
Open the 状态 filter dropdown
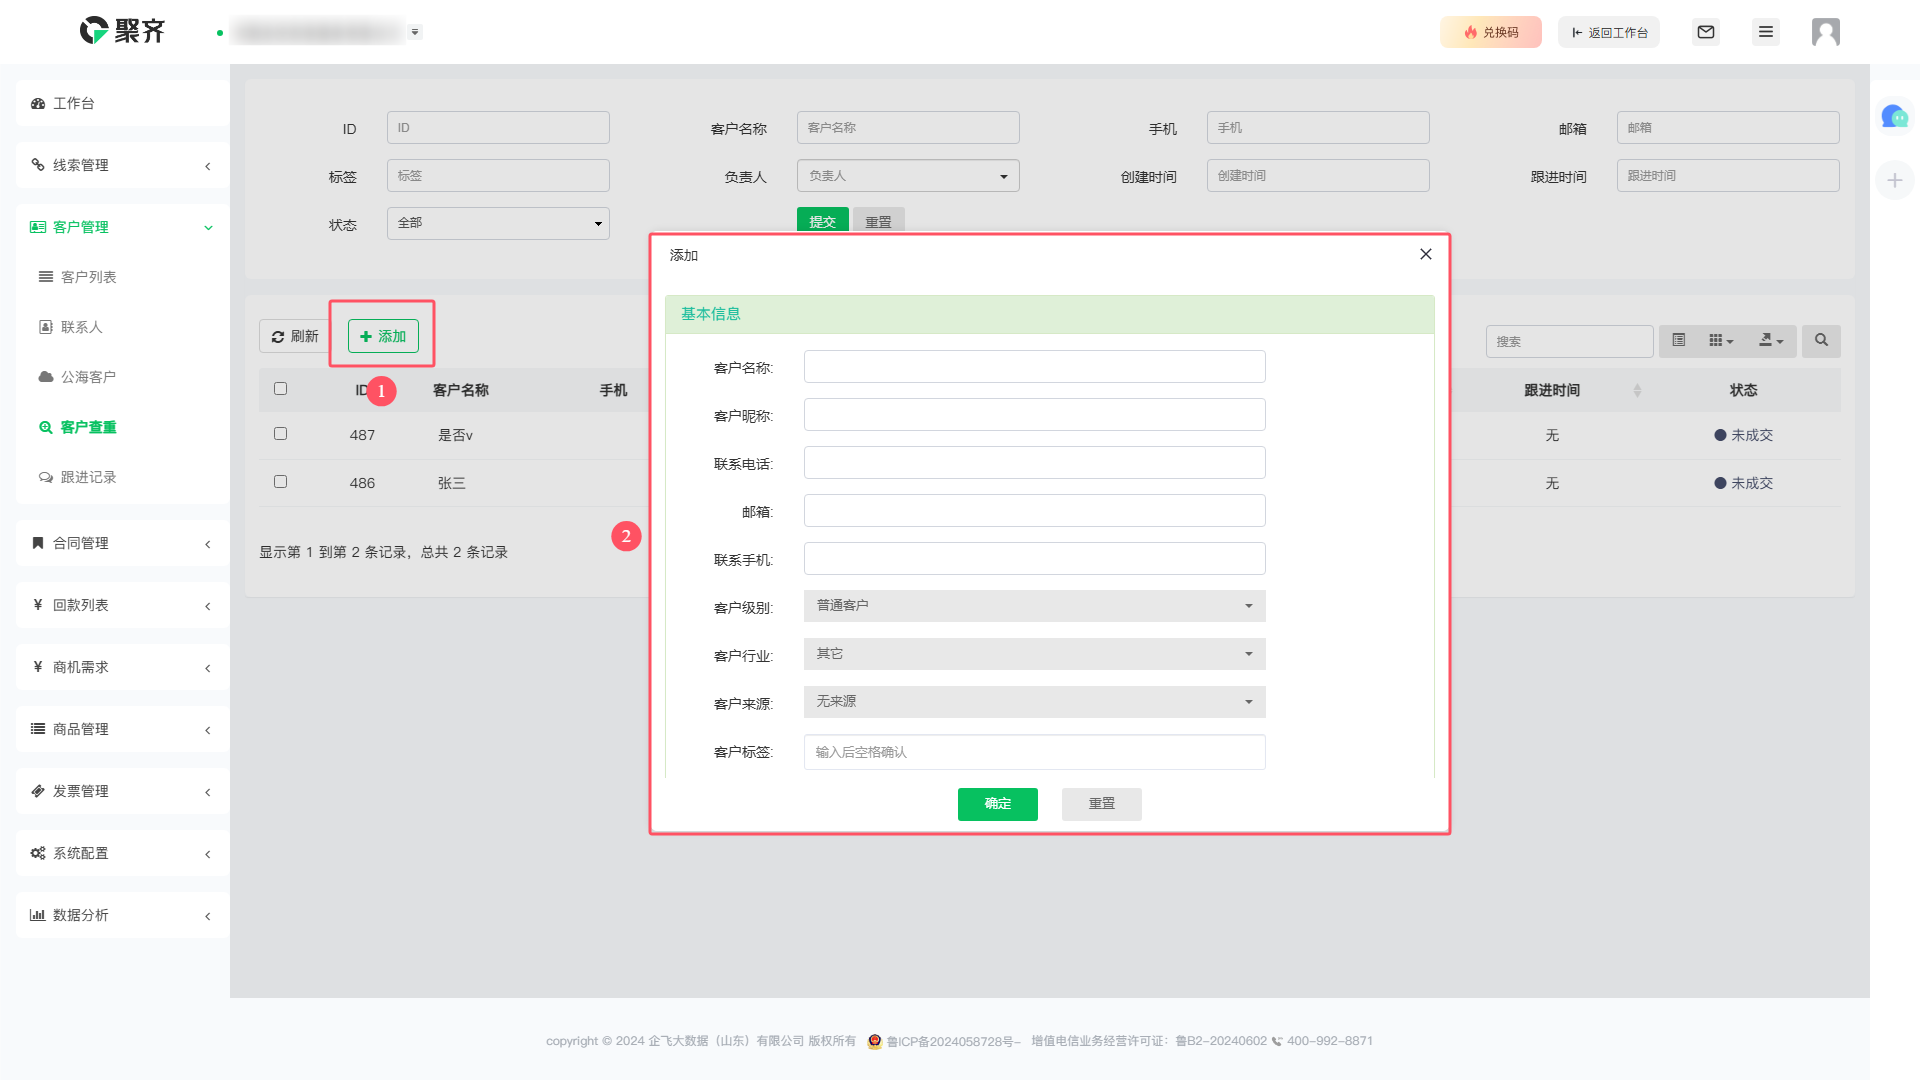point(498,223)
